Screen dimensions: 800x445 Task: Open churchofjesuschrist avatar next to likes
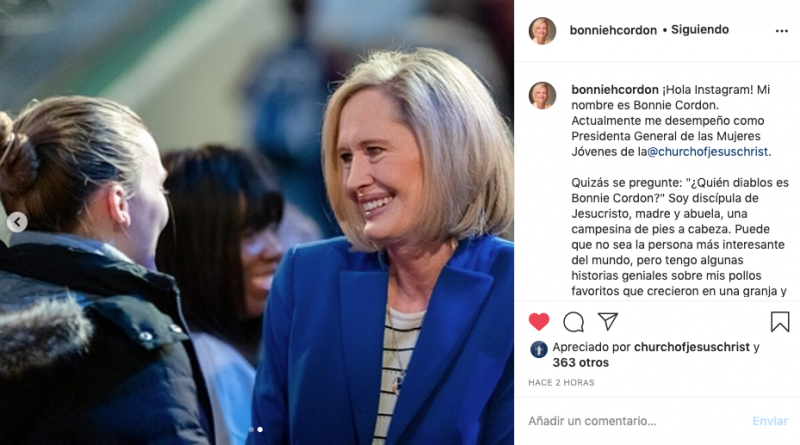[x=539, y=349]
